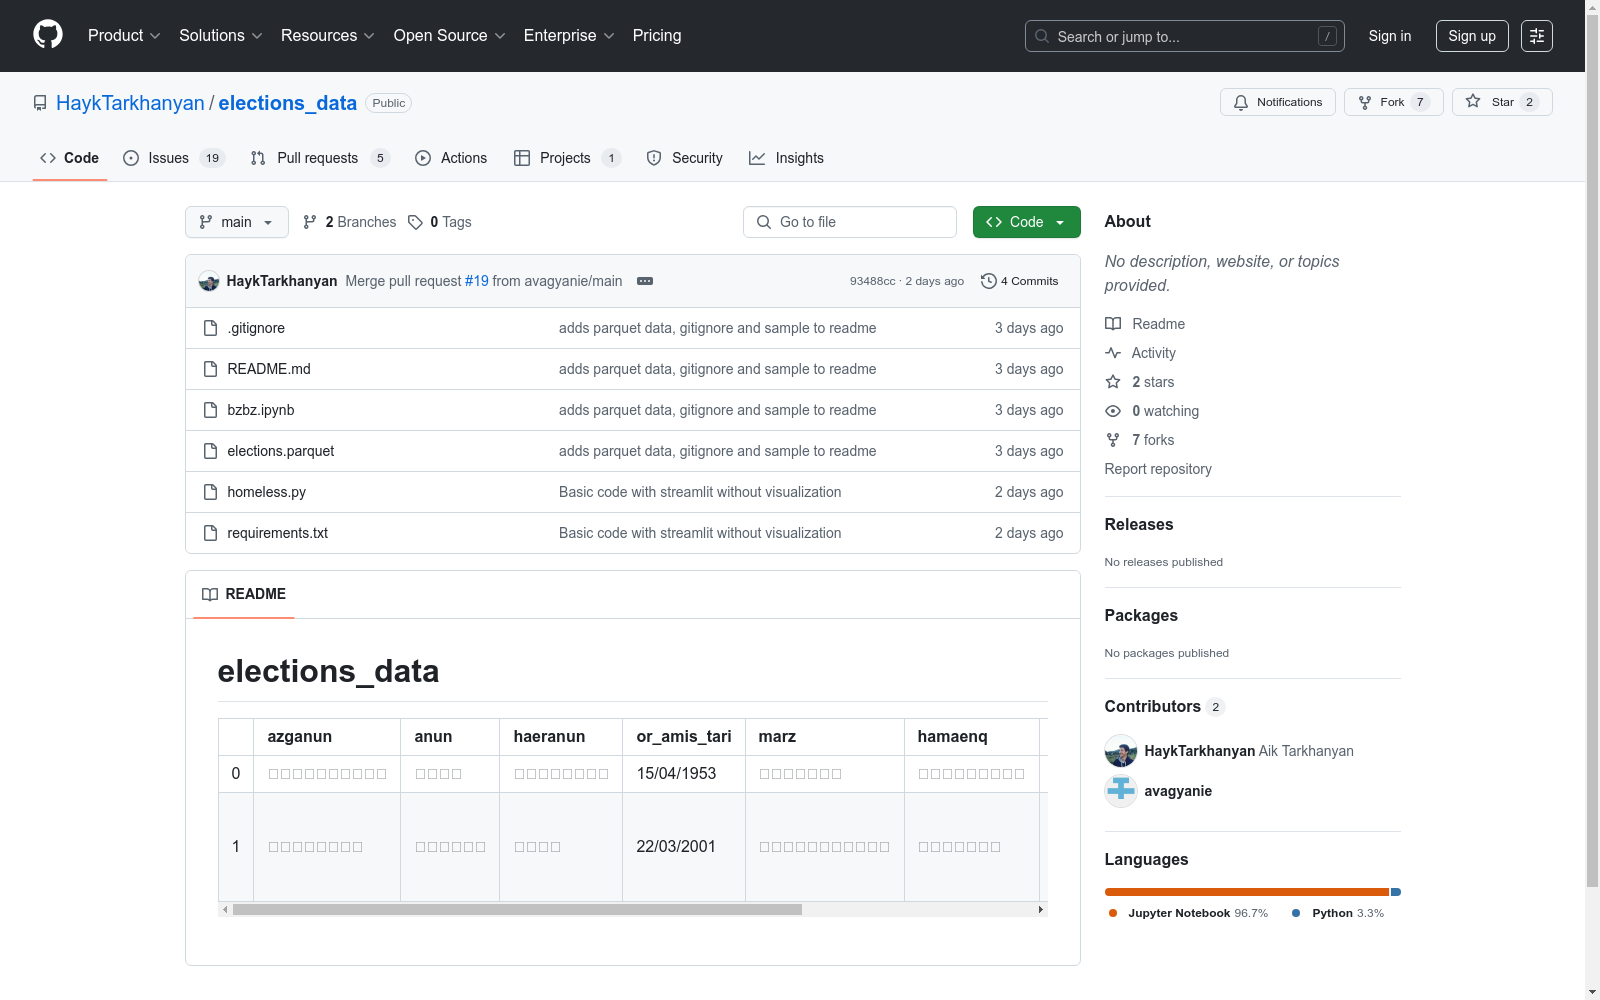Click the .gitignore file icon
This screenshot has width=1600, height=1000.
click(210, 328)
